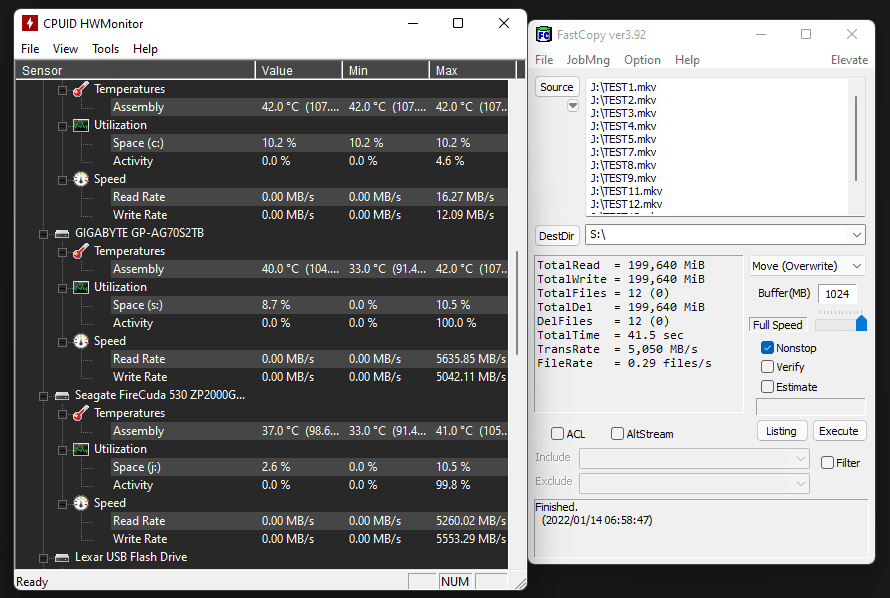
Task: Click FastCopy source list scrollbar
Action: pyautogui.click(x=856, y=139)
